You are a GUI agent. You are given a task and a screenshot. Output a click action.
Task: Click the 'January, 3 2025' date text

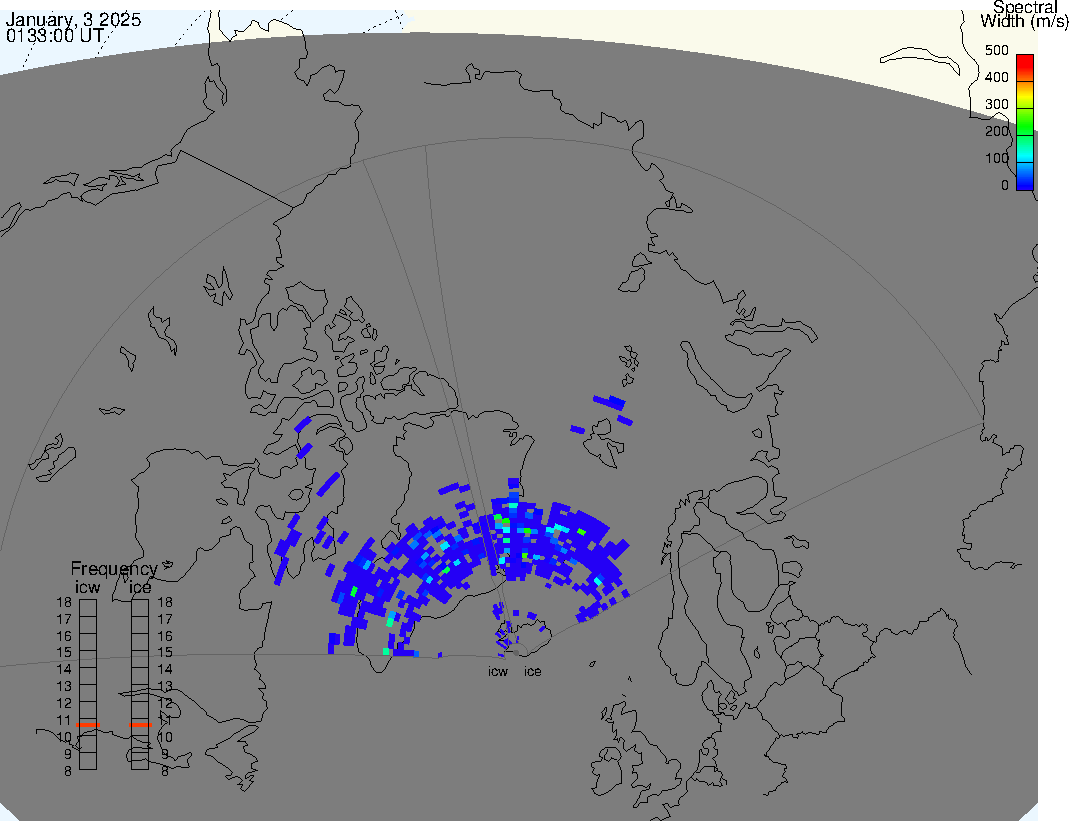pos(73,19)
